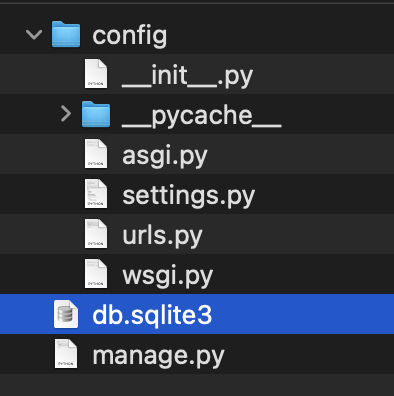Select the wsgi.py file name
Image resolution: width=394 pixels, height=396 pixels.
click(167, 276)
